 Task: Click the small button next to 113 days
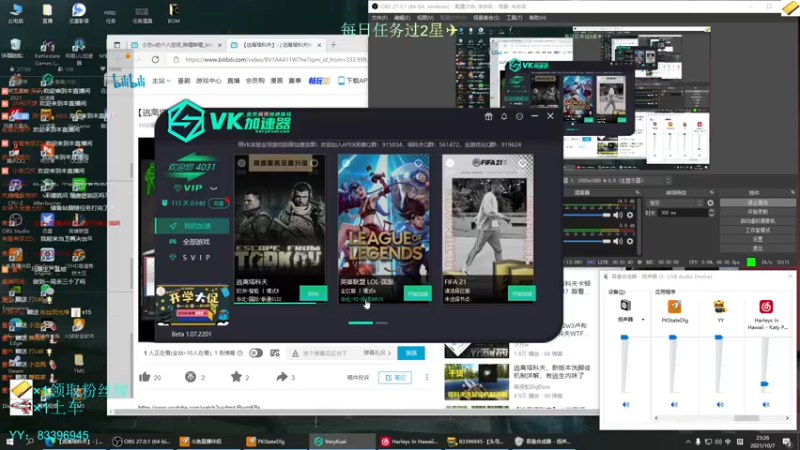(x=219, y=203)
